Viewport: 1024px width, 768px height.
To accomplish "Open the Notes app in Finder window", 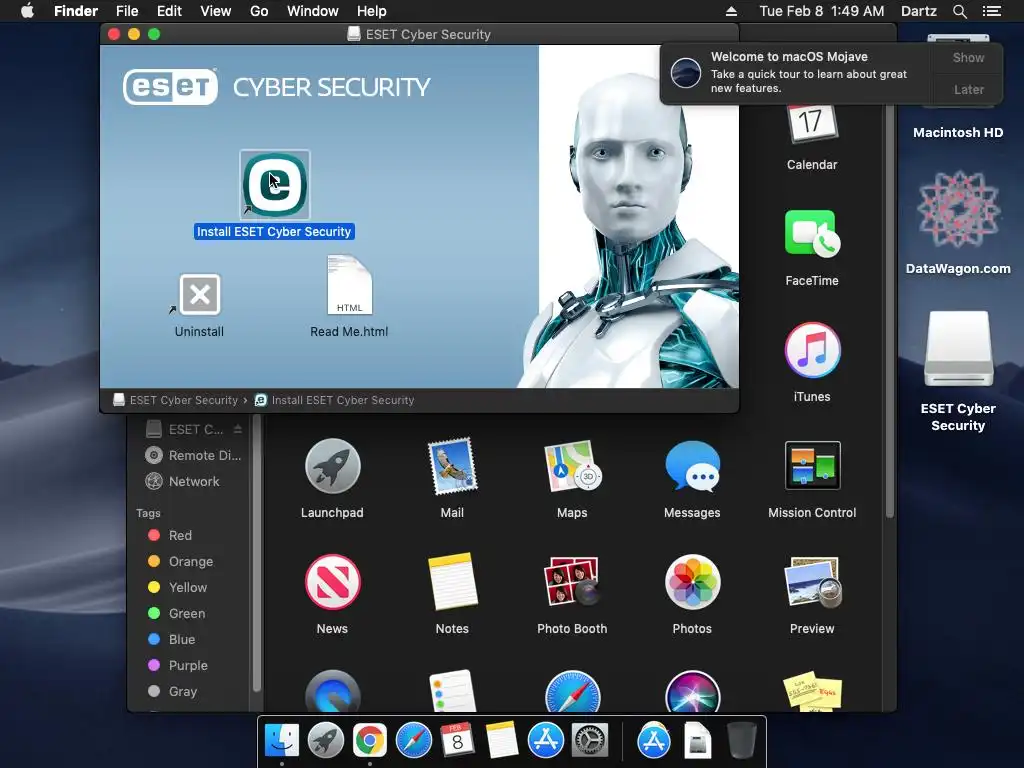I will click(x=452, y=582).
